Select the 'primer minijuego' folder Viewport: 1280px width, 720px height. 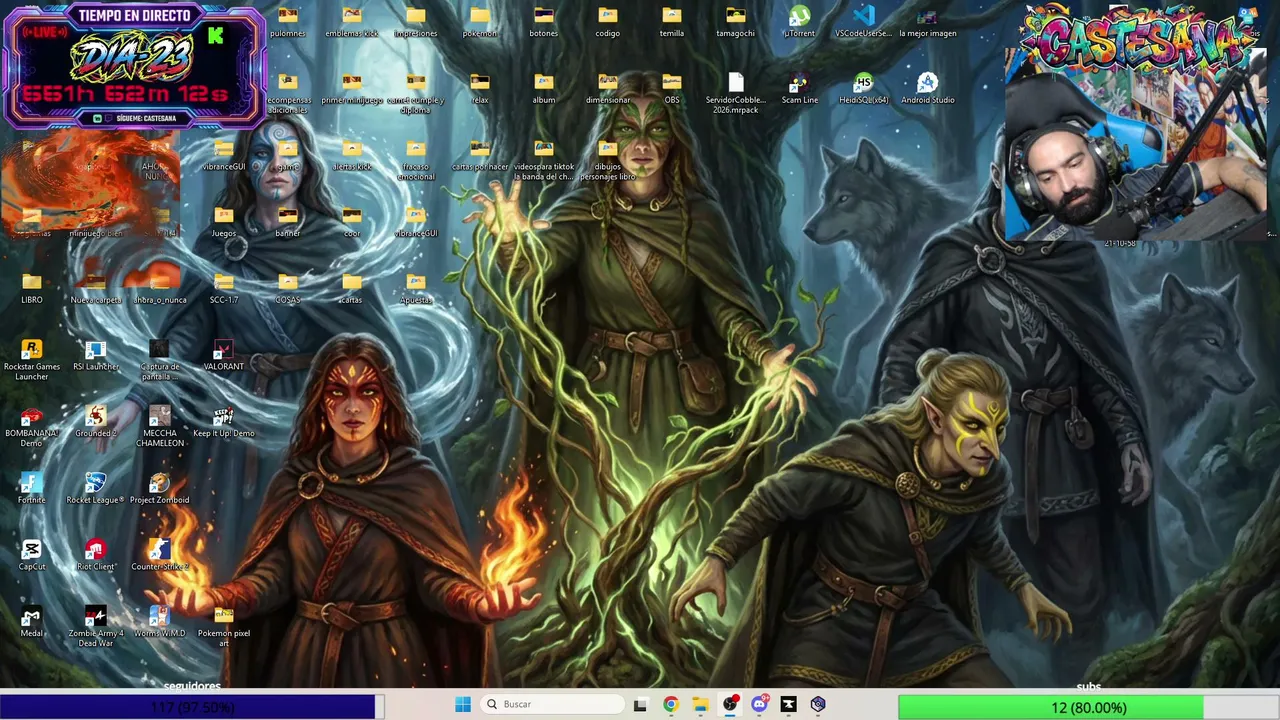click(x=352, y=89)
